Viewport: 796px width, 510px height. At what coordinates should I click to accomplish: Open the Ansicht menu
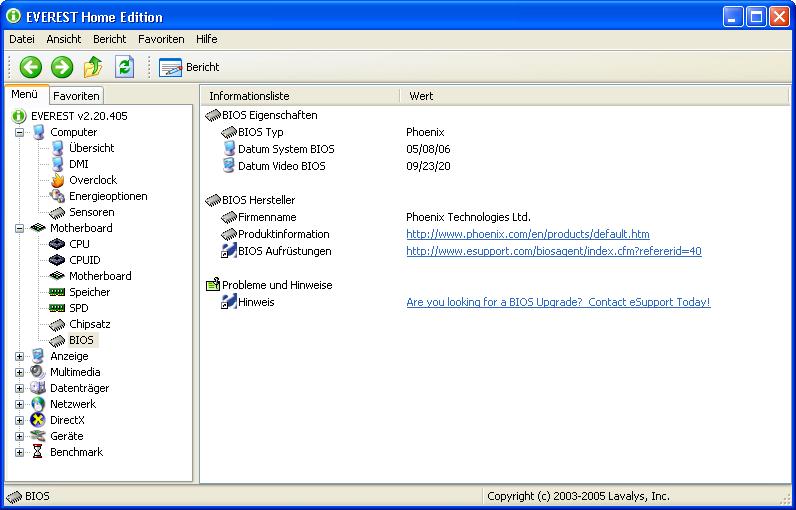point(63,39)
